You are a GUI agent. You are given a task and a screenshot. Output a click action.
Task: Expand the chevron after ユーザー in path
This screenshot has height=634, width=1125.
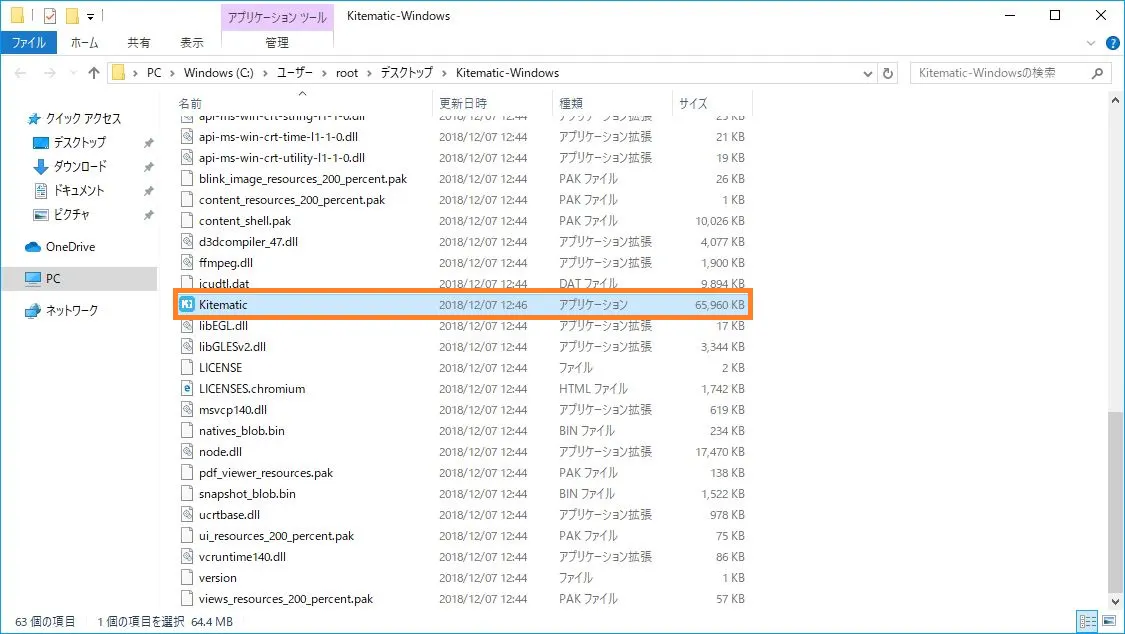click(324, 73)
